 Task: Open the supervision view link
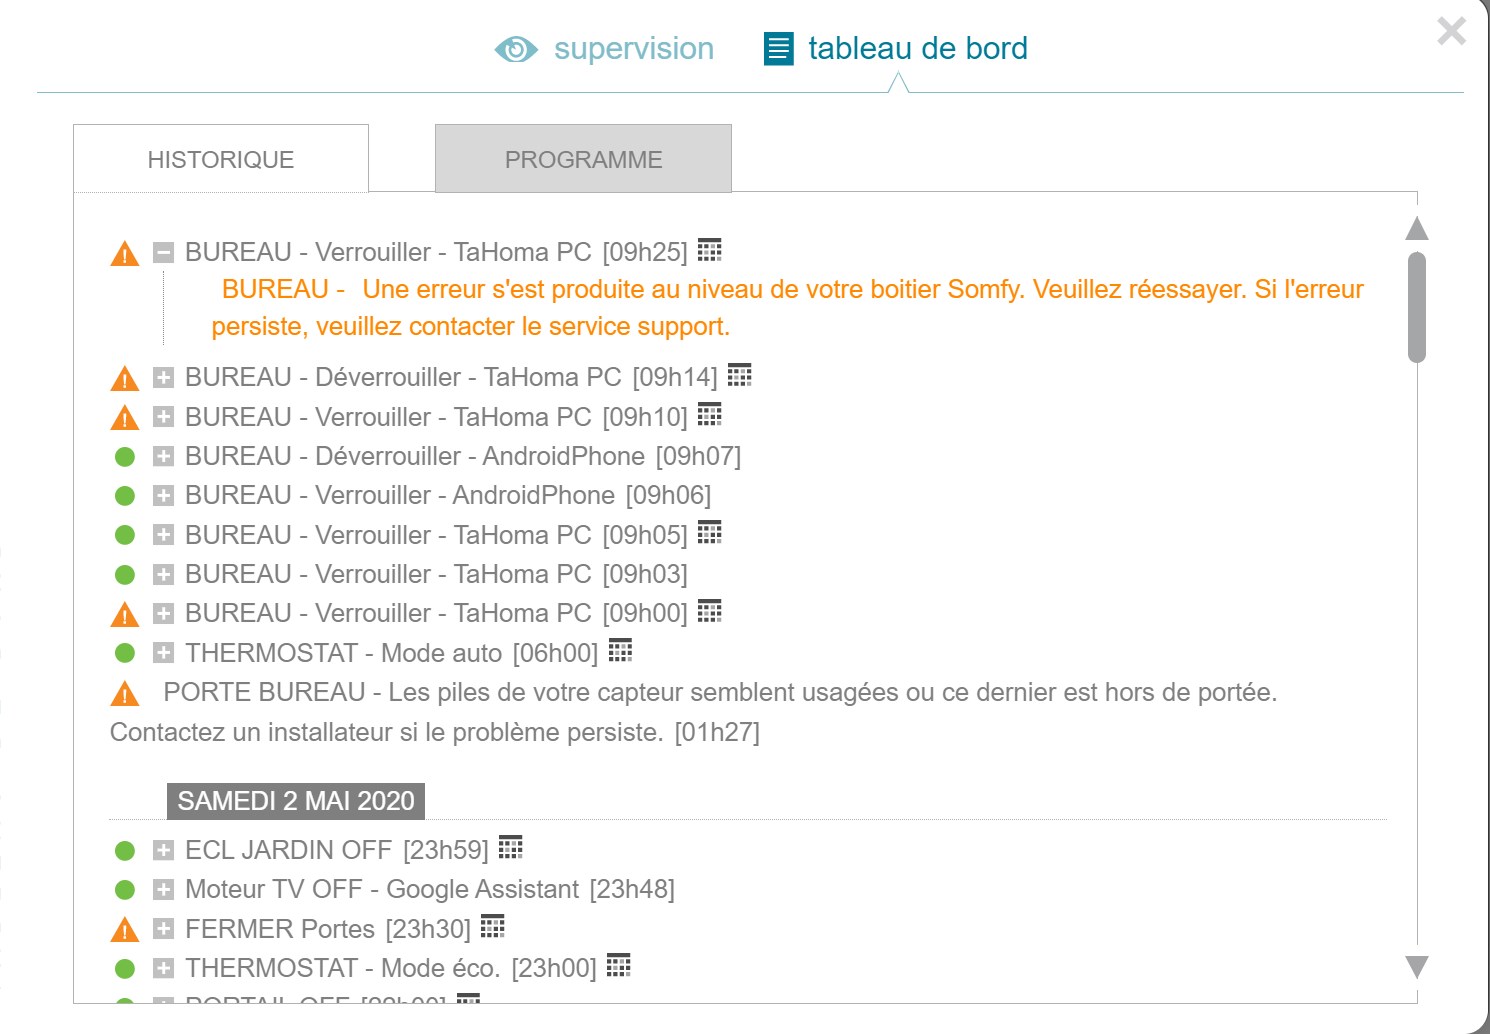point(633,49)
